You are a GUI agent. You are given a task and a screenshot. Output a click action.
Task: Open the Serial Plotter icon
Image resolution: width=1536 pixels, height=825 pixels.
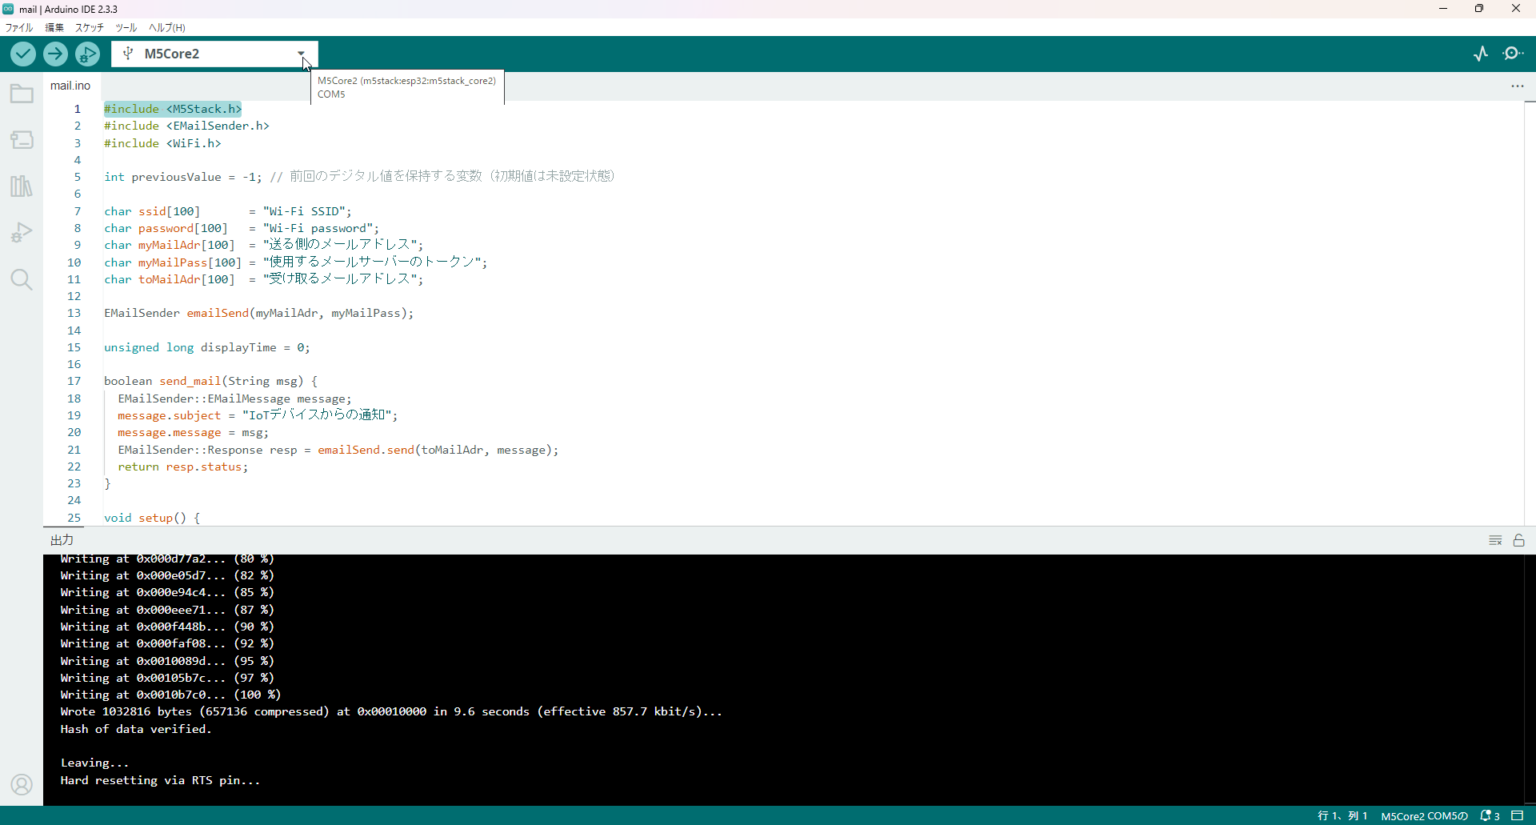coord(1479,53)
